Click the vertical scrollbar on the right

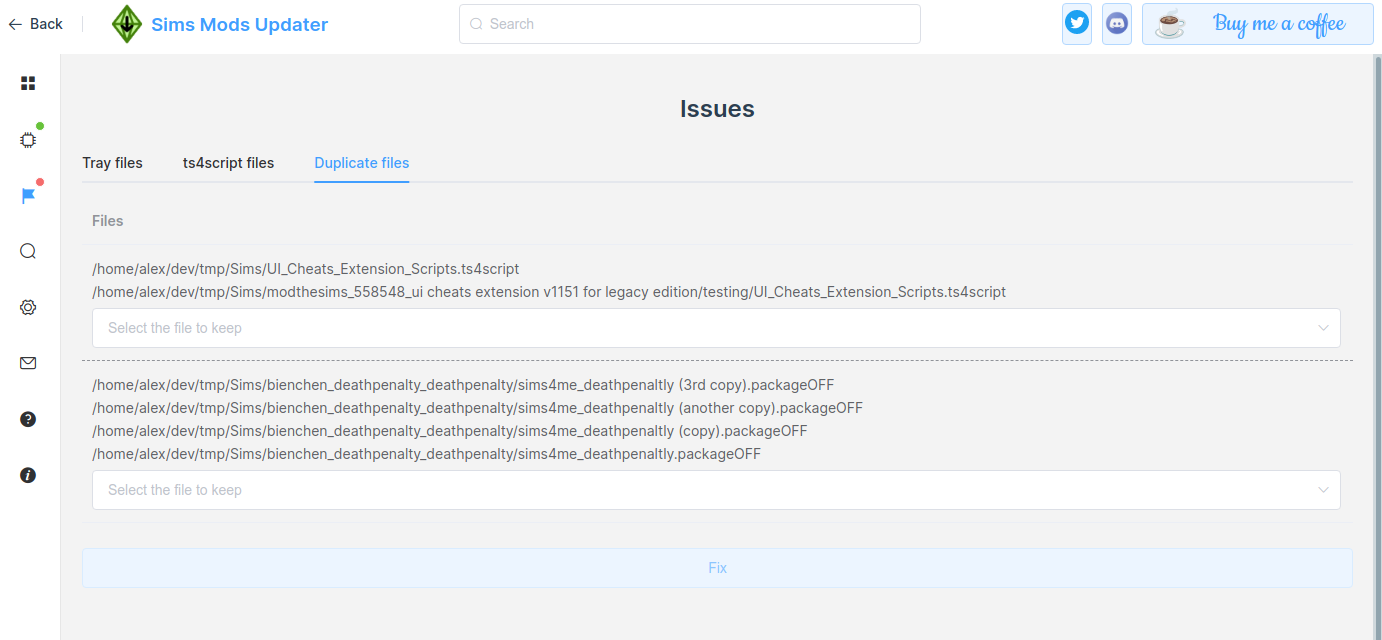[1377, 347]
